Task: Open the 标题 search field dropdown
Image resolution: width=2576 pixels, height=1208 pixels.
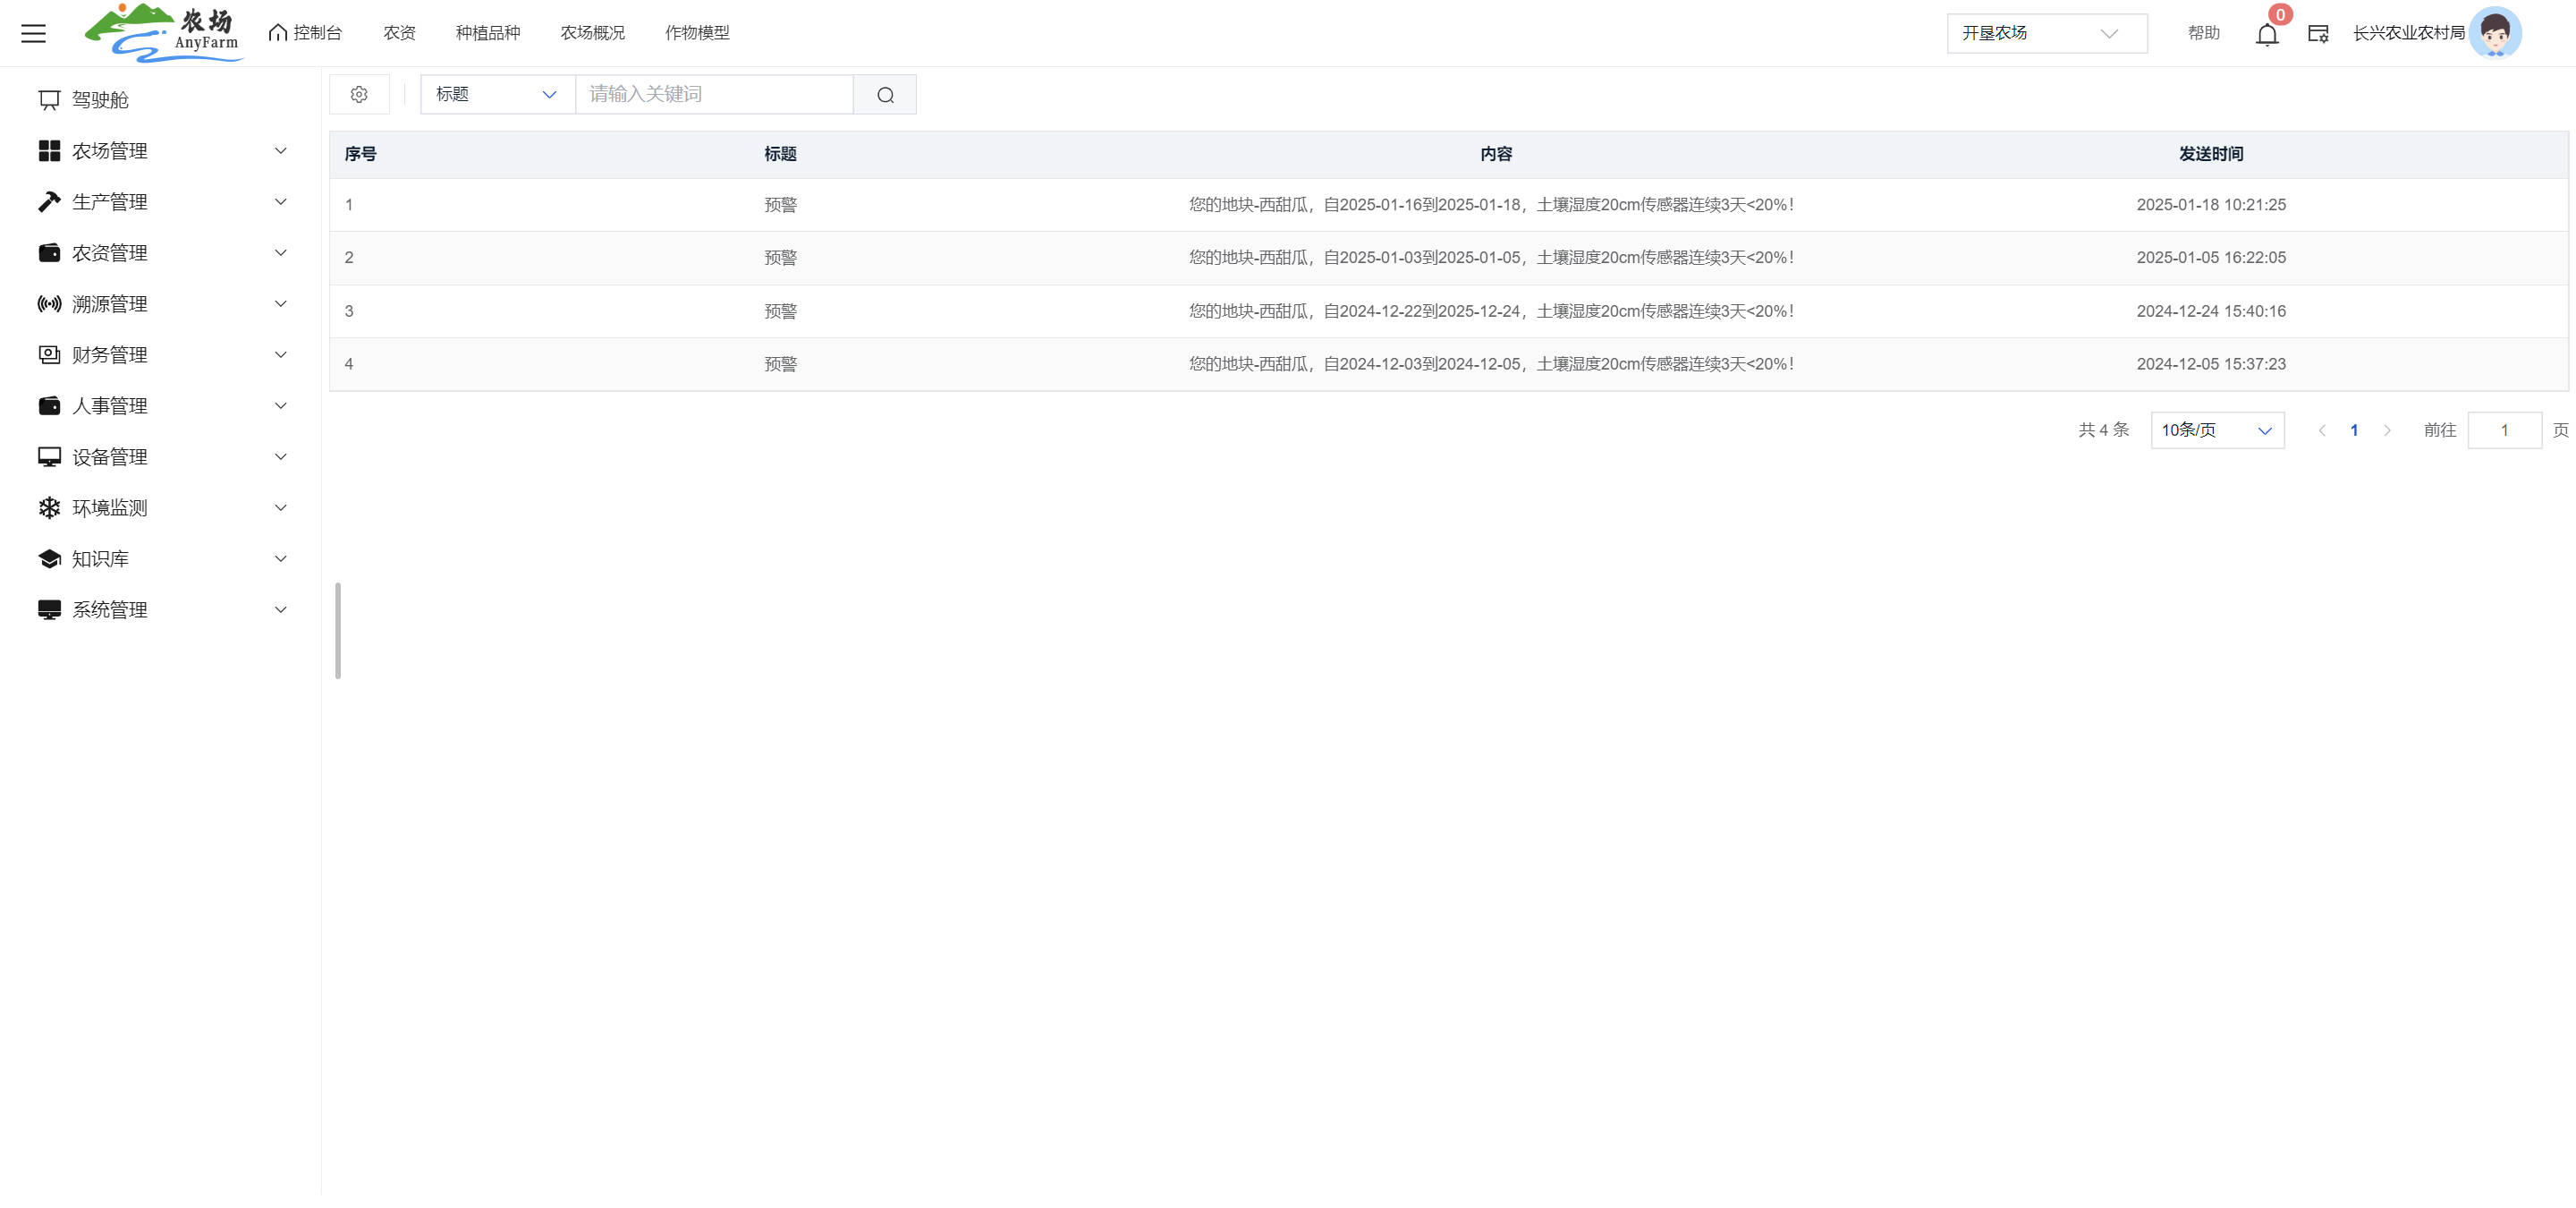Action: [x=497, y=94]
